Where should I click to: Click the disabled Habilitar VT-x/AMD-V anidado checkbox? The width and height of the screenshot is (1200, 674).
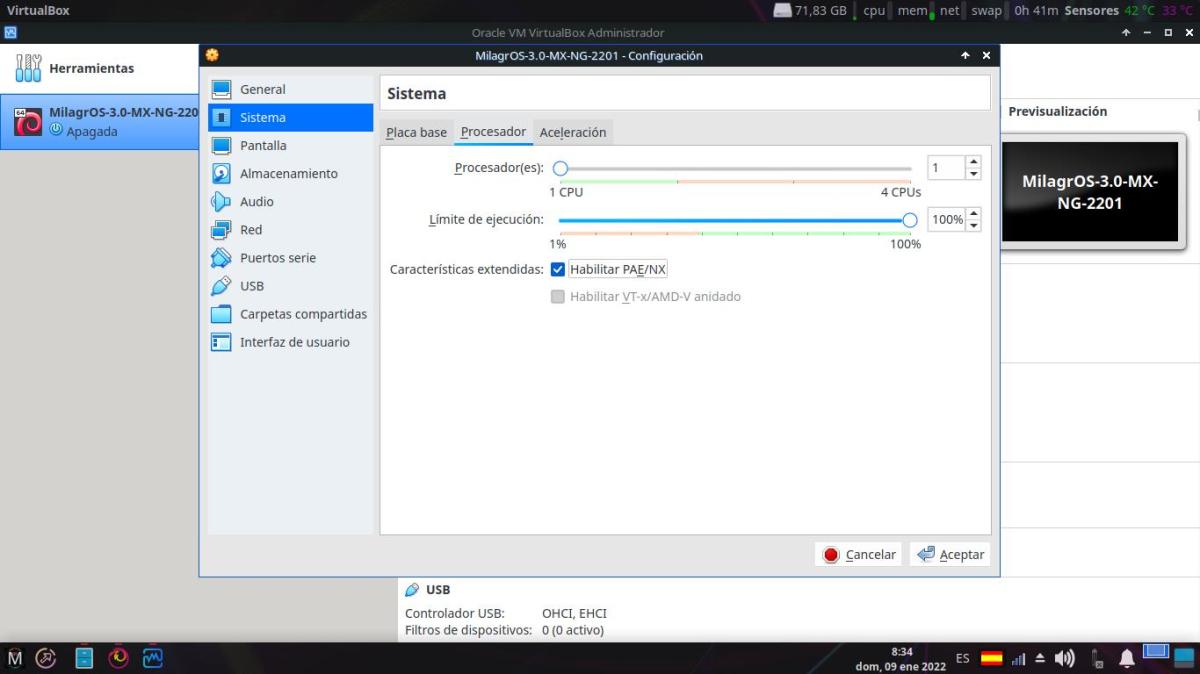tap(558, 297)
